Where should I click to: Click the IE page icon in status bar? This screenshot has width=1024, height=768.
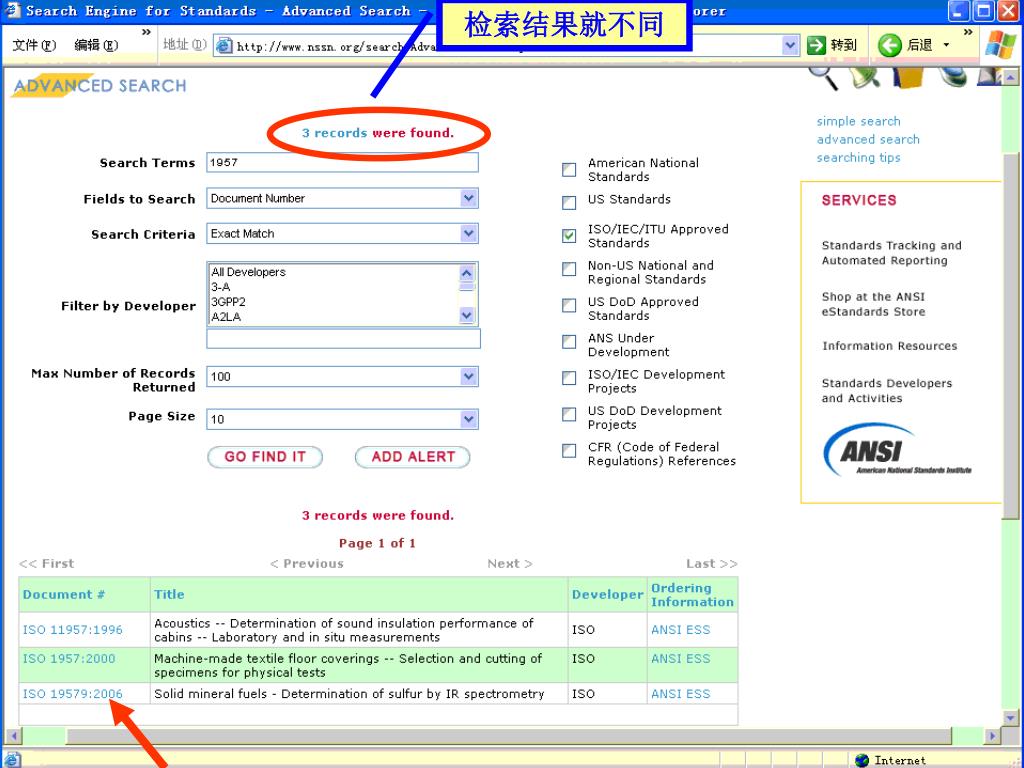tap(13, 760)
